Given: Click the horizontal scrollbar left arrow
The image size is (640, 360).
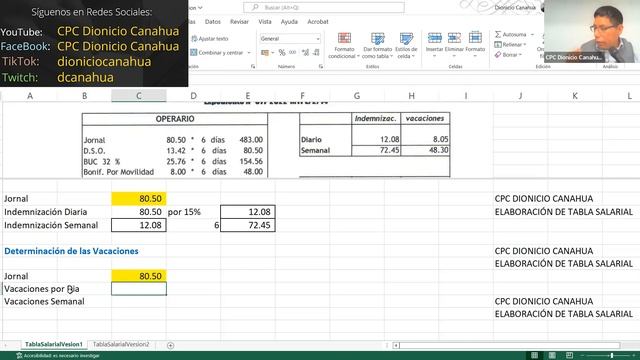Looking at the screenshot, I should 396,346.
